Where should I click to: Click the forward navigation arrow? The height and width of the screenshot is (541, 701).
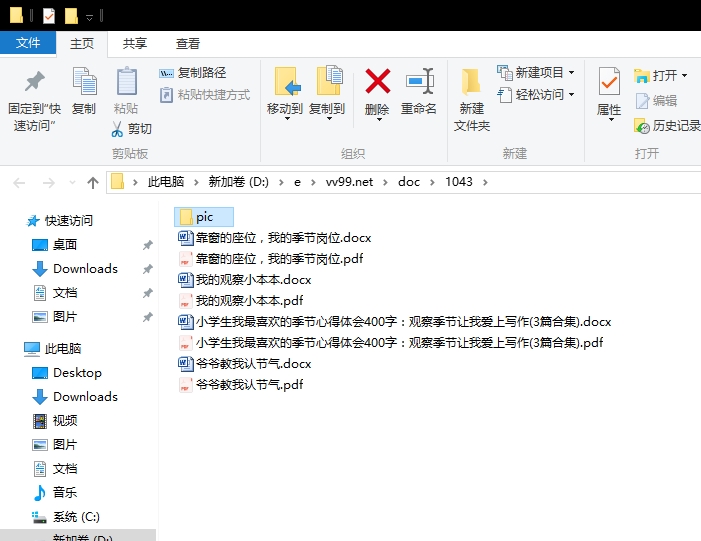[48, 182]
